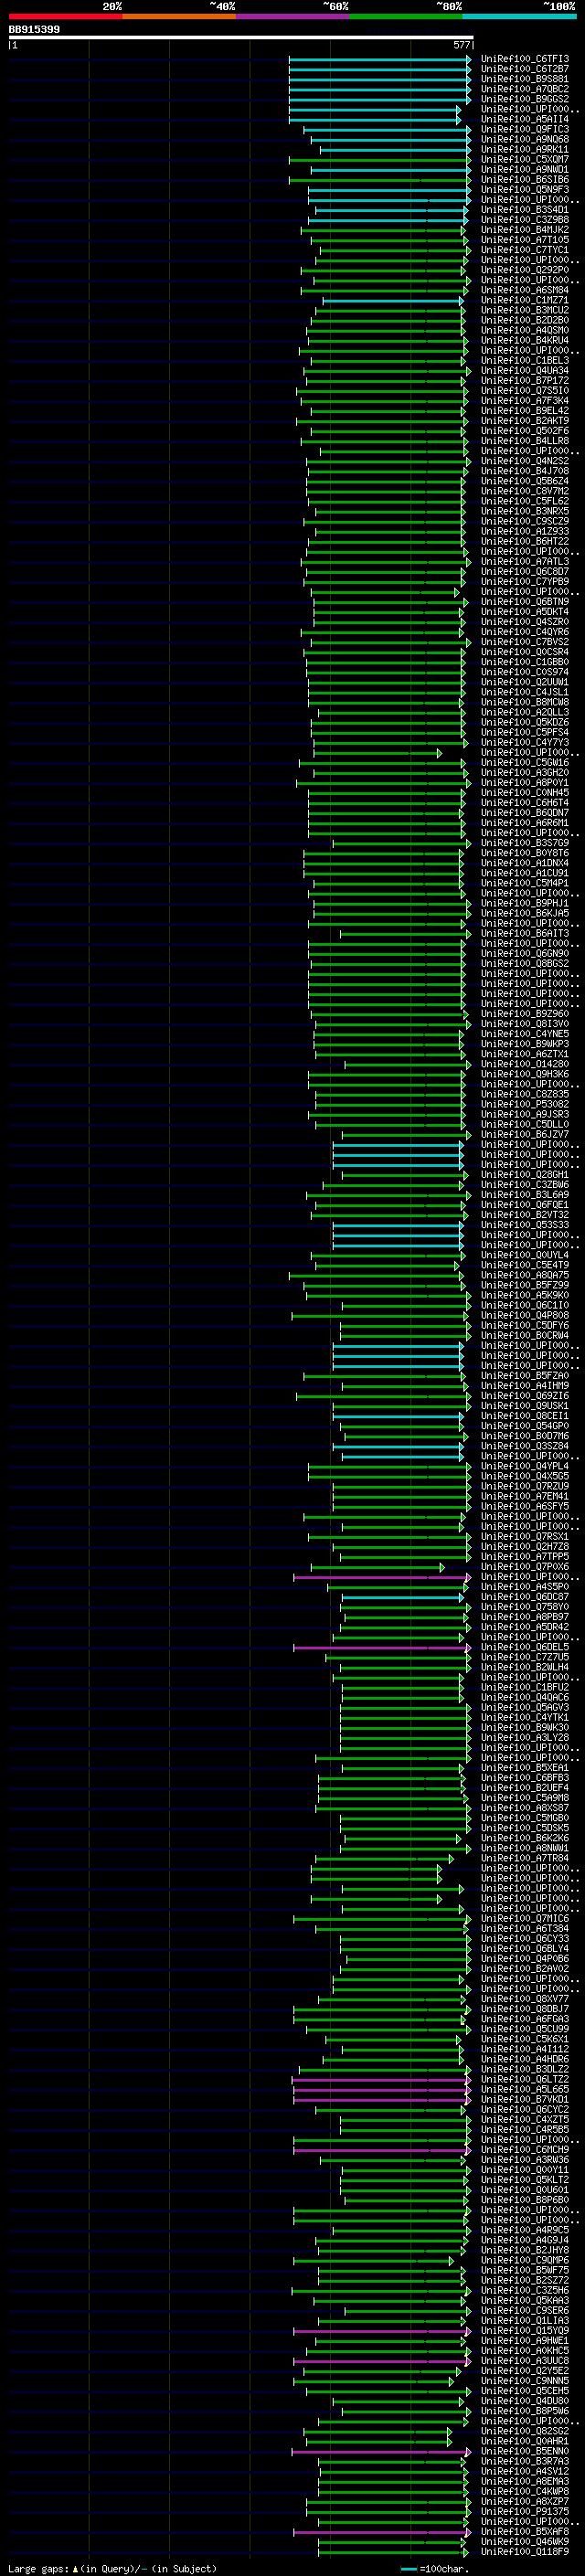Select the UniRef100_P91375 label
The height and width of the screenshot is (2576, 585).
[x=525, y=2511]
